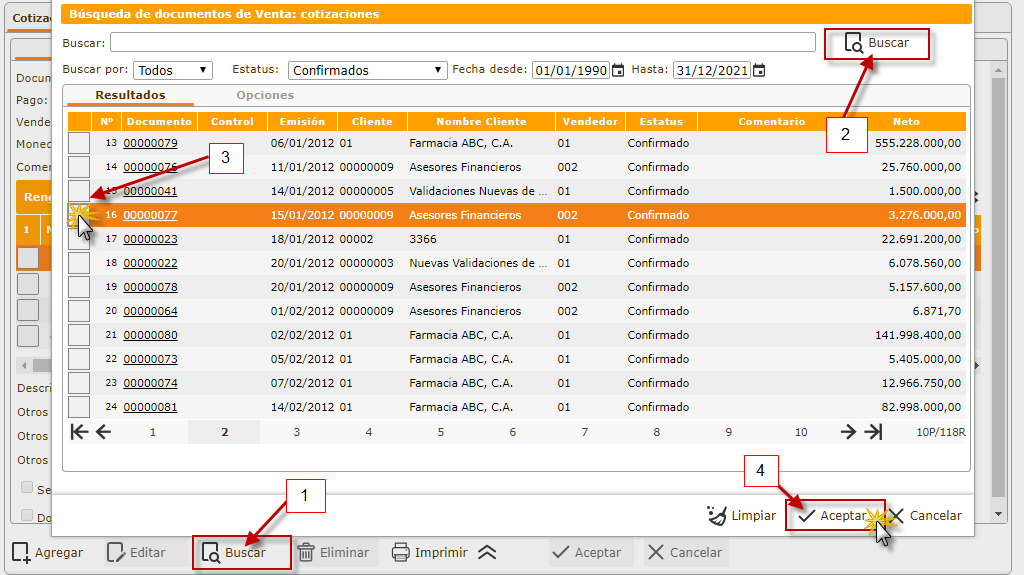Open the Hasta date calendar picker

759,71
